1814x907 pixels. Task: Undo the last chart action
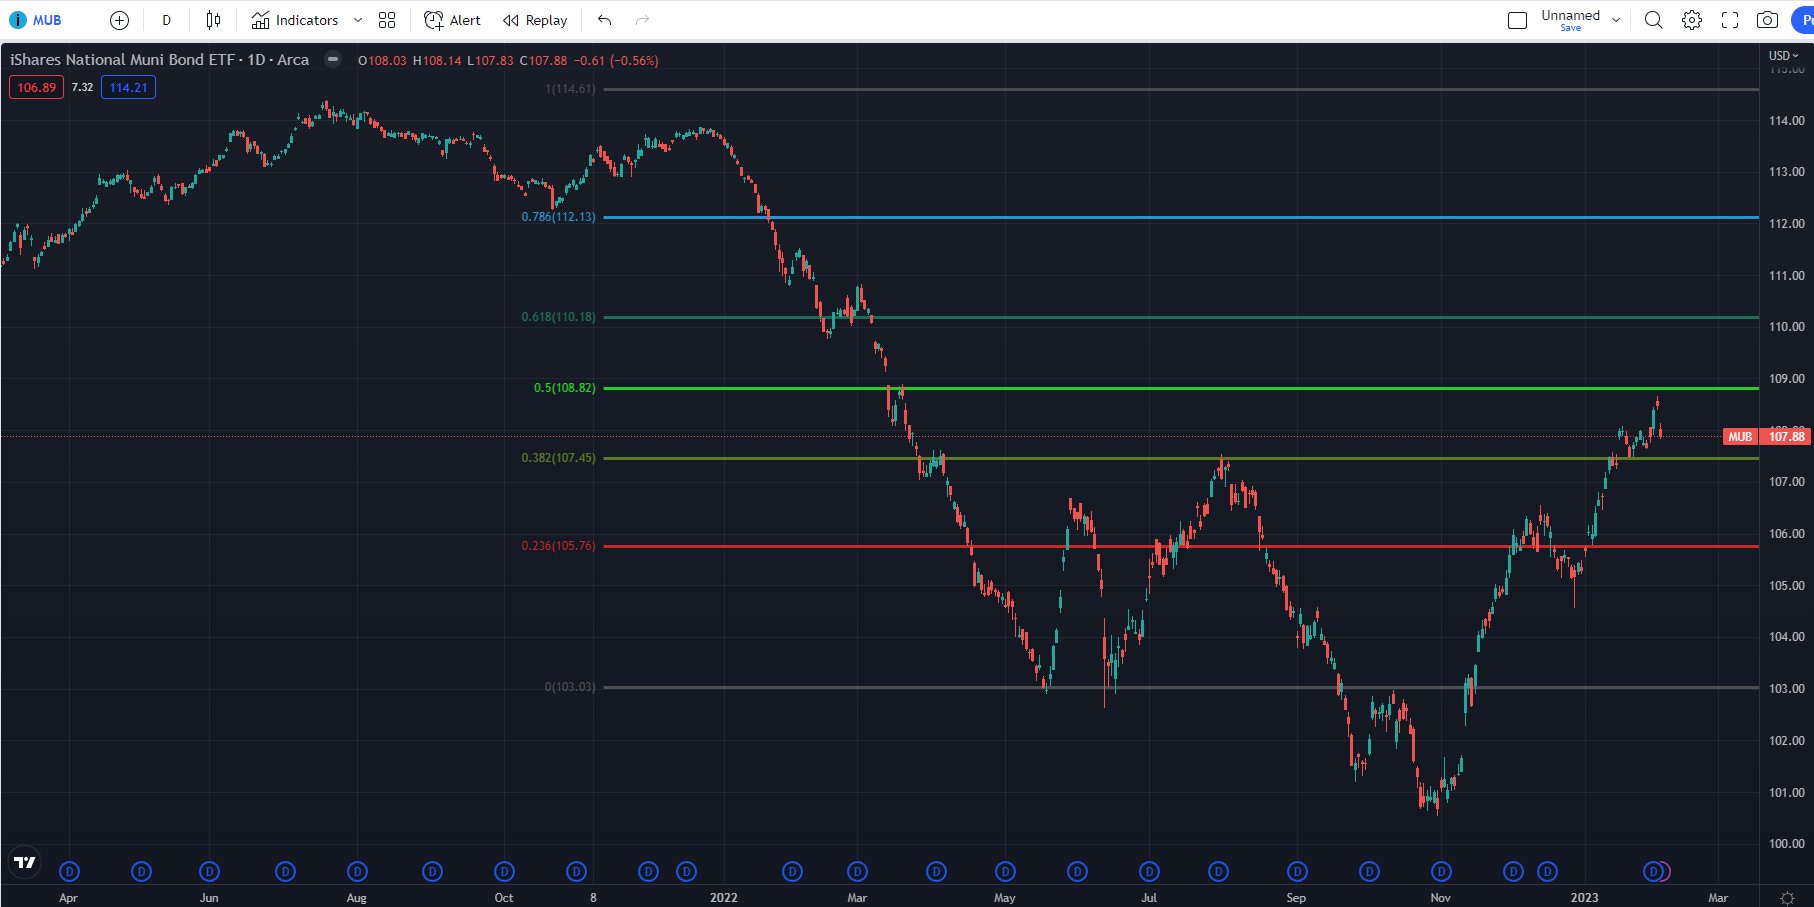click(604, 20)
